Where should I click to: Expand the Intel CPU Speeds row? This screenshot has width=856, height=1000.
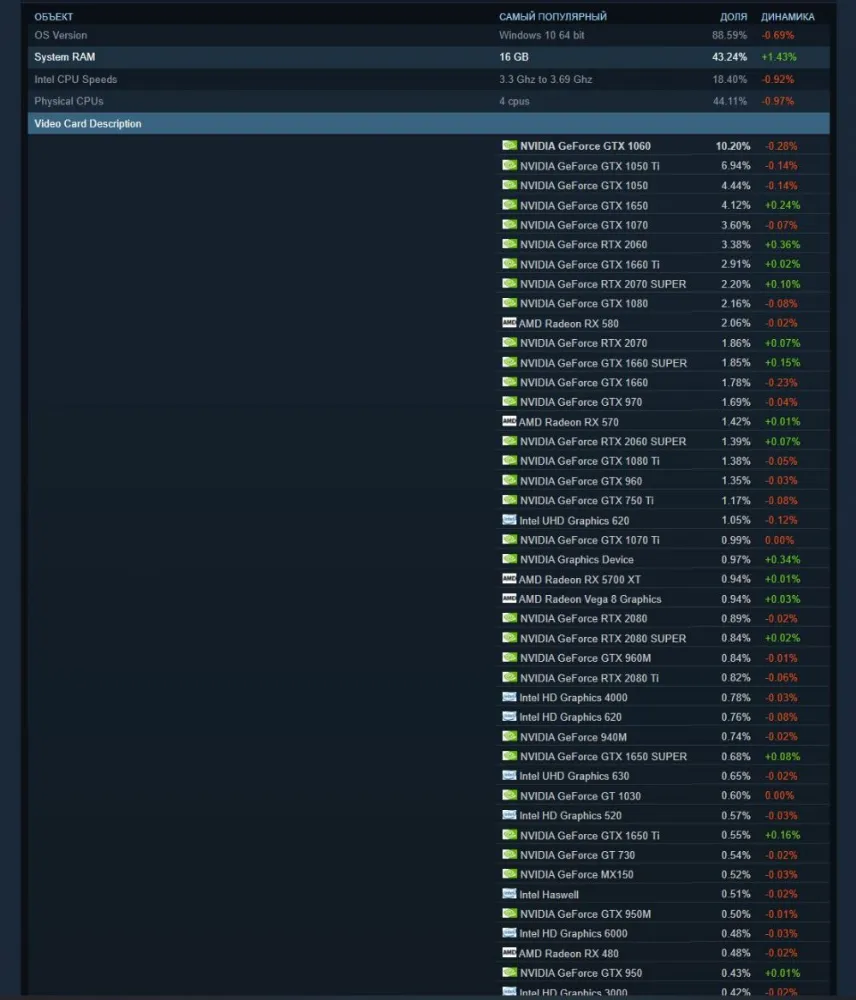coord(75,79)
